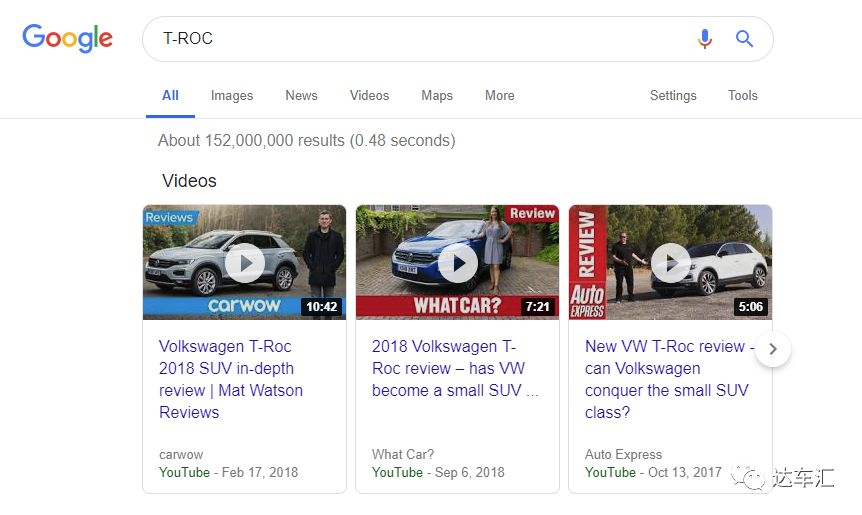This screenshot has height=515, width=862.
Task: Click the 'carwow' channel name text
Action: pos(181,455)
